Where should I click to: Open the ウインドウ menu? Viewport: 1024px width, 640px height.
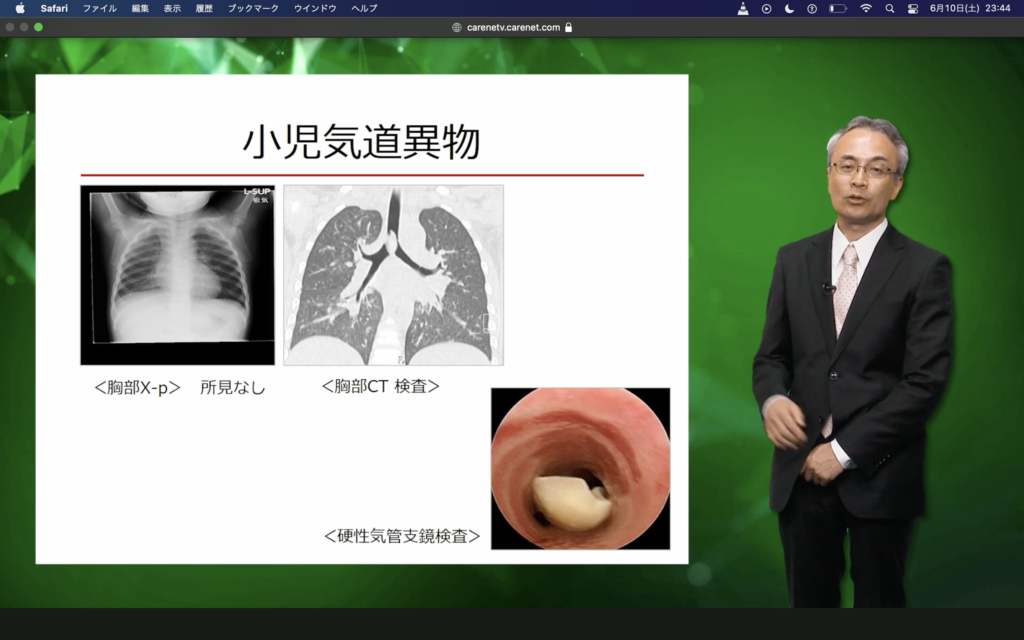click(x=315, y=8)
